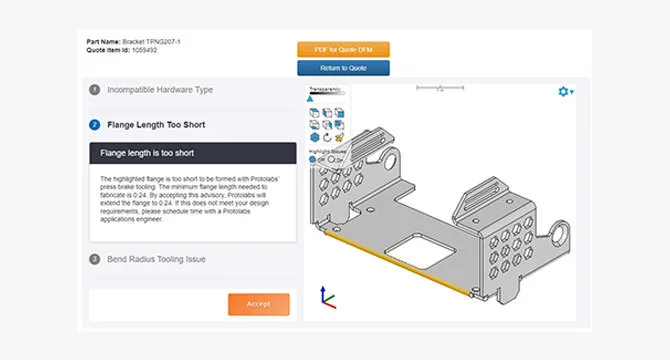
Task: Open the viewer settings gear menu
Action: [565, 92]
